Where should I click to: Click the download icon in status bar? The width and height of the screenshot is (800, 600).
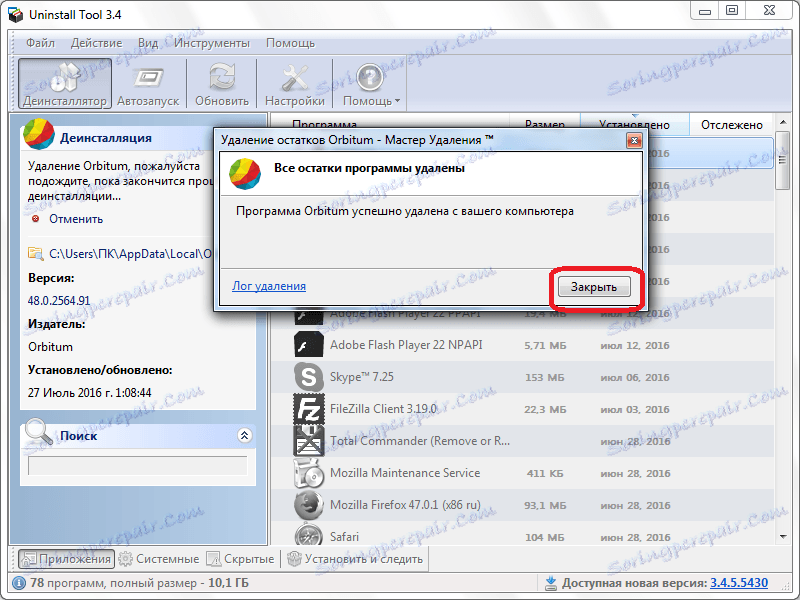pyautogui.click(x=551, y=583)
